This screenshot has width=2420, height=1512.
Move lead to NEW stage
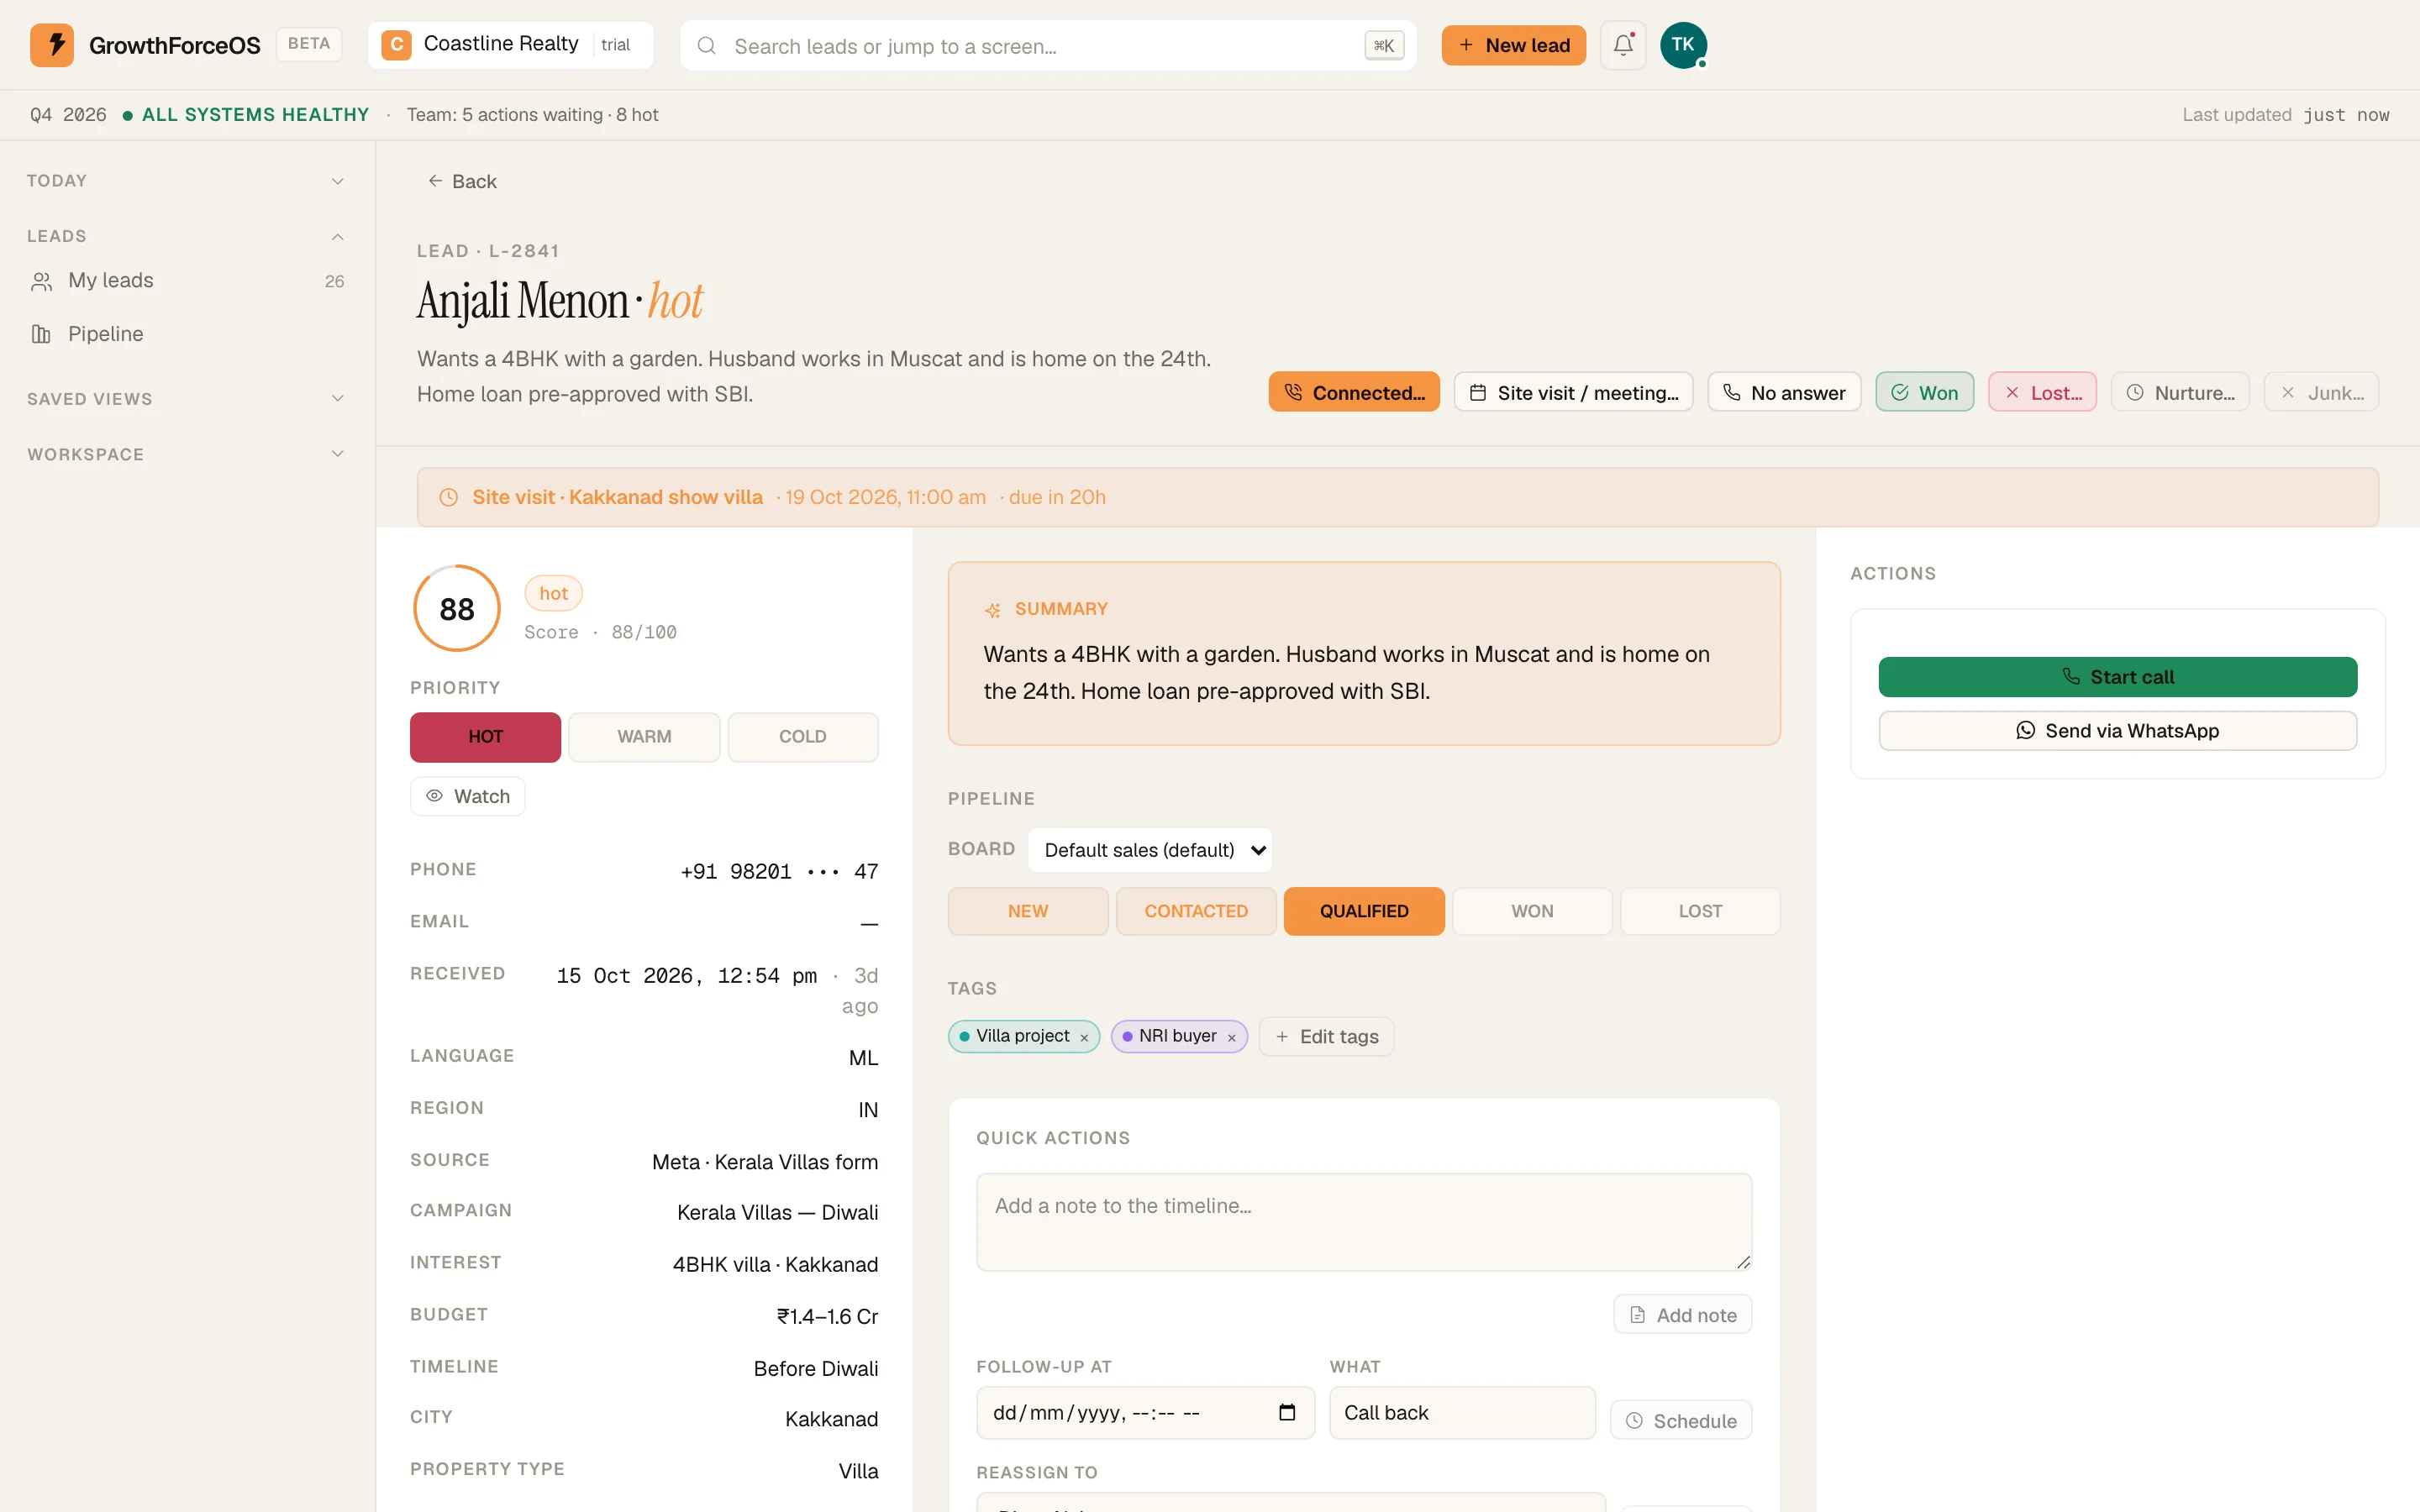pos(1028,911)
